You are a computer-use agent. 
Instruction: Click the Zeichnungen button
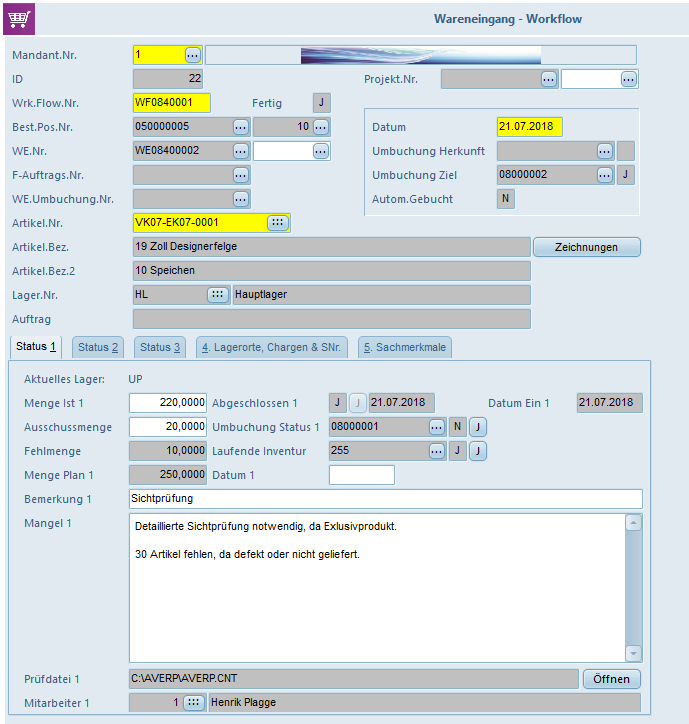pyautogui.click(x=586, y=247)
